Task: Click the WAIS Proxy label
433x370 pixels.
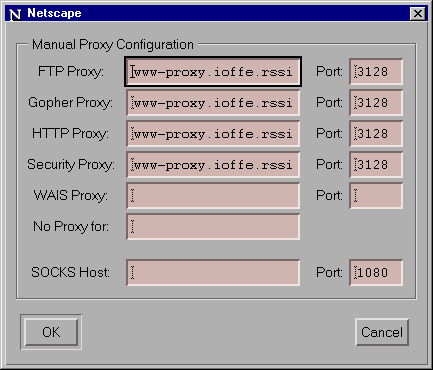Action: [x=71, y=195]
